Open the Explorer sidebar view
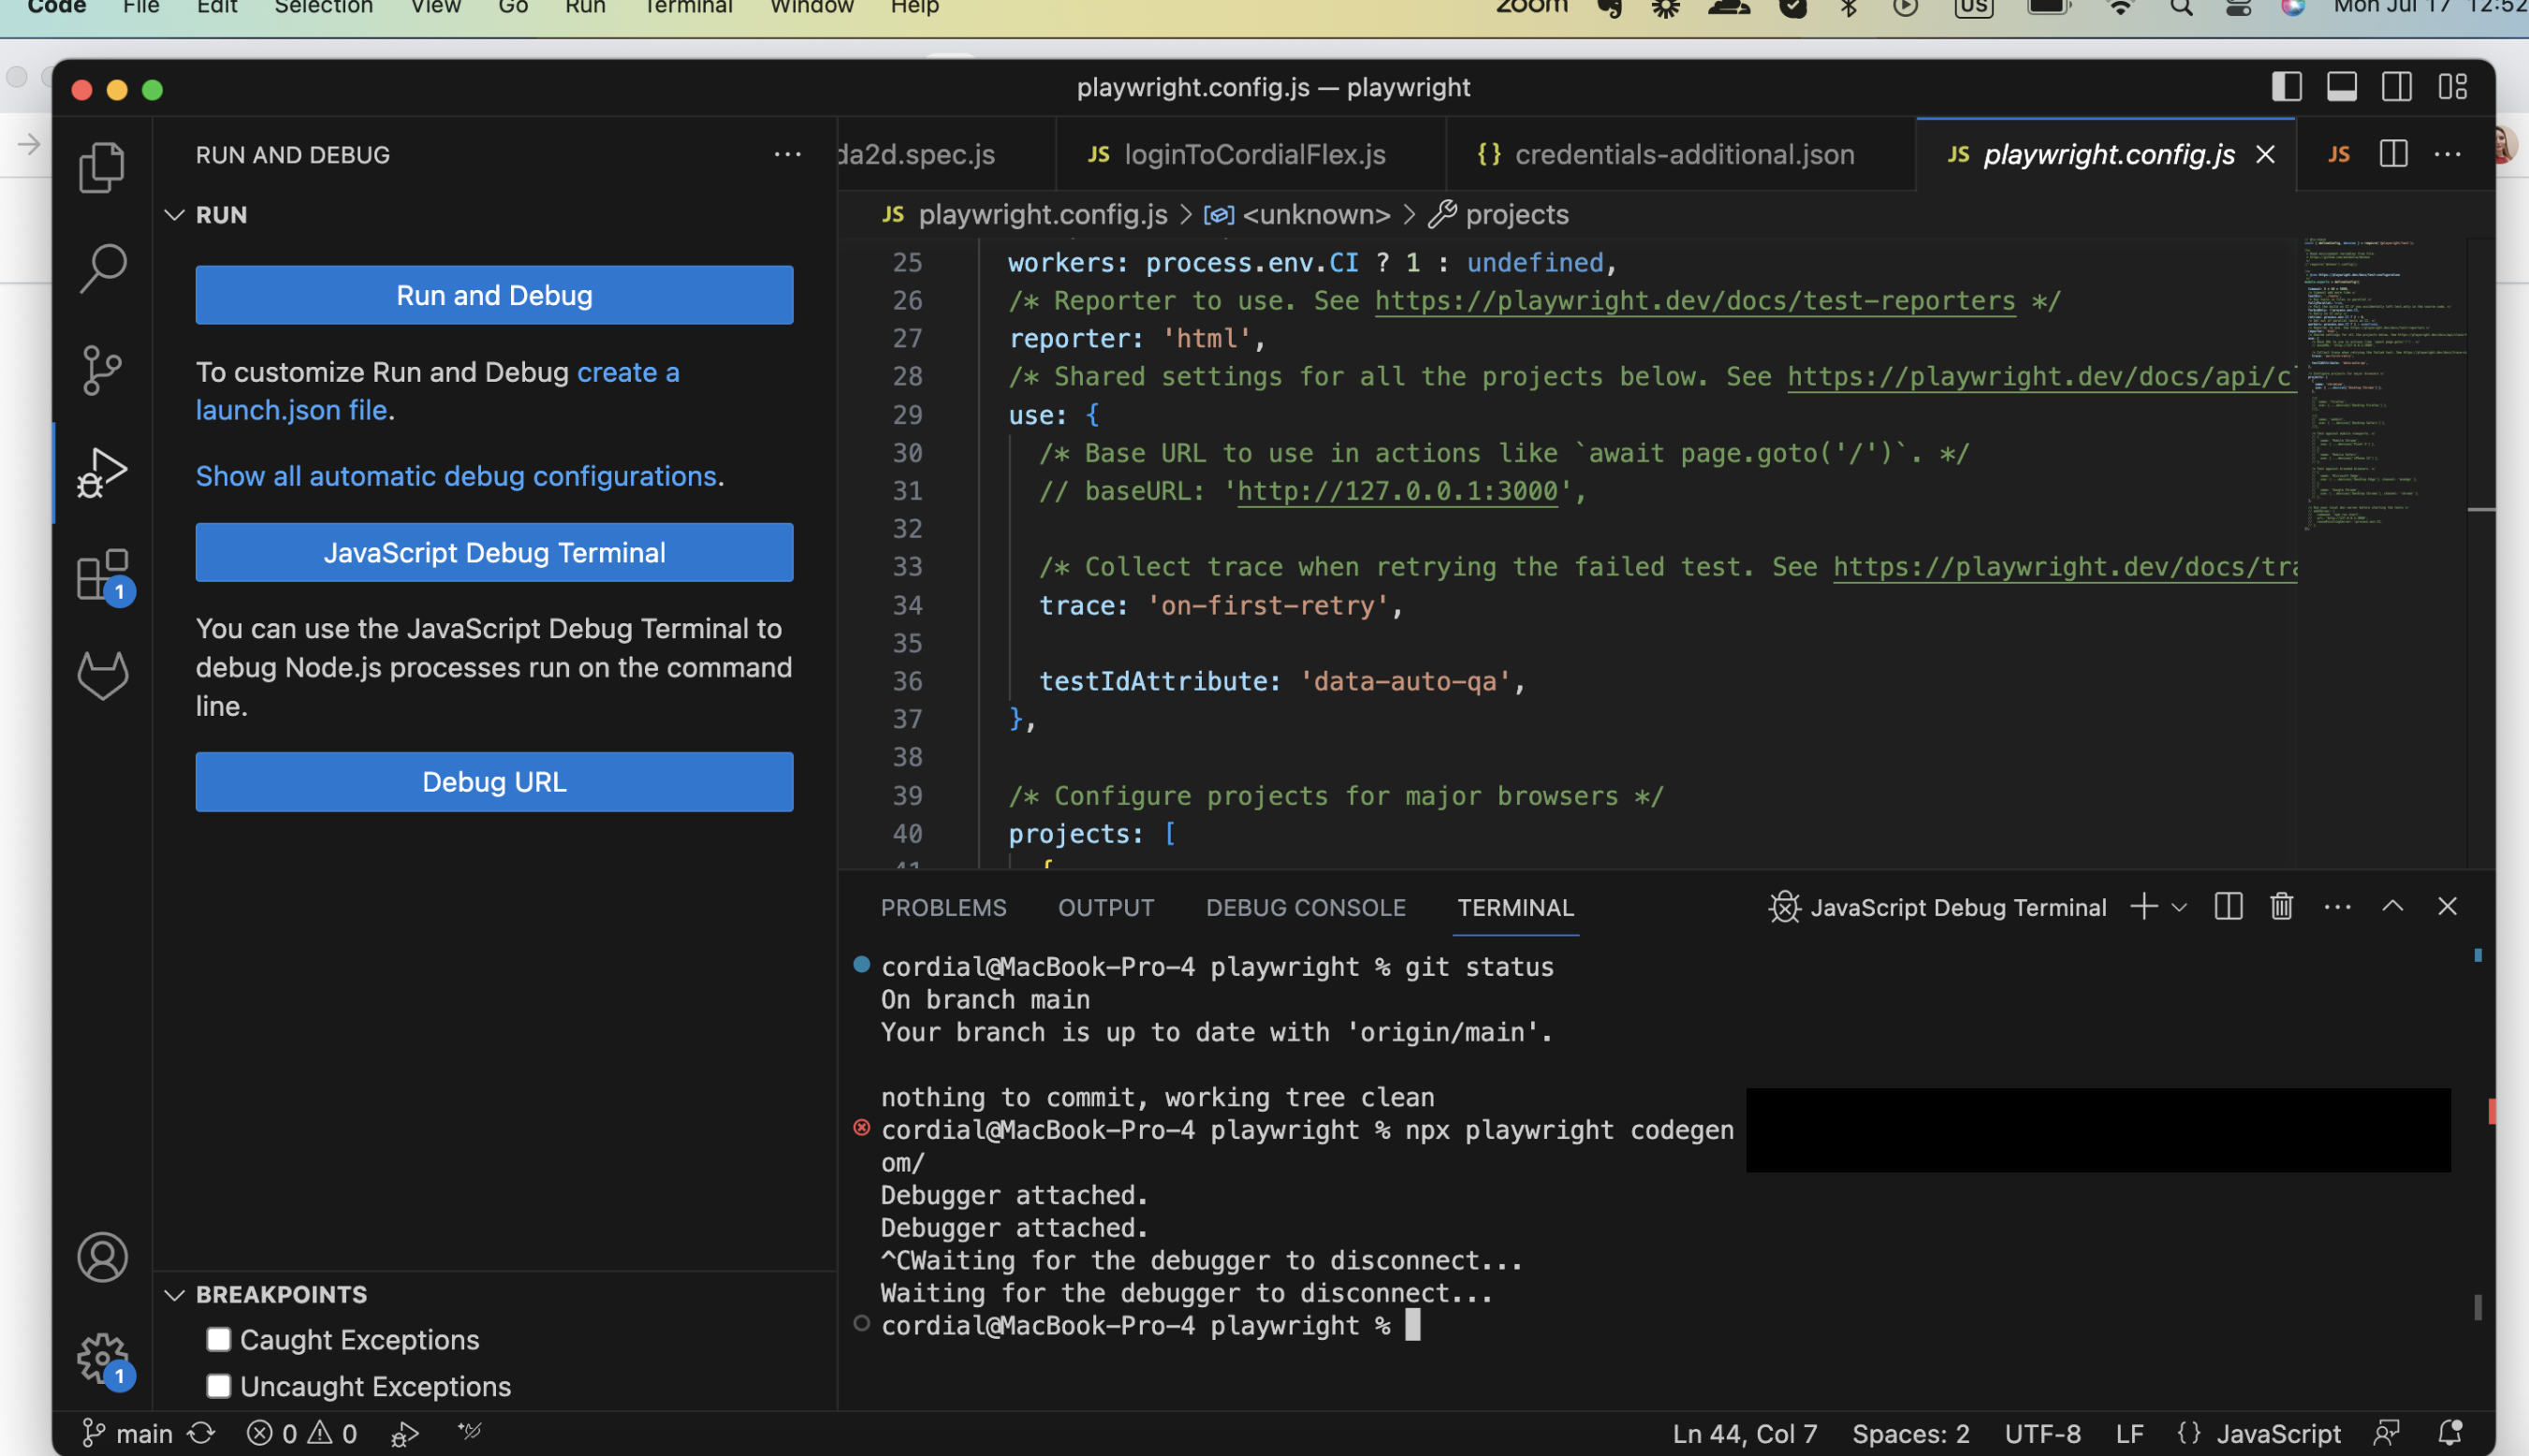 [x=101, y=166]
